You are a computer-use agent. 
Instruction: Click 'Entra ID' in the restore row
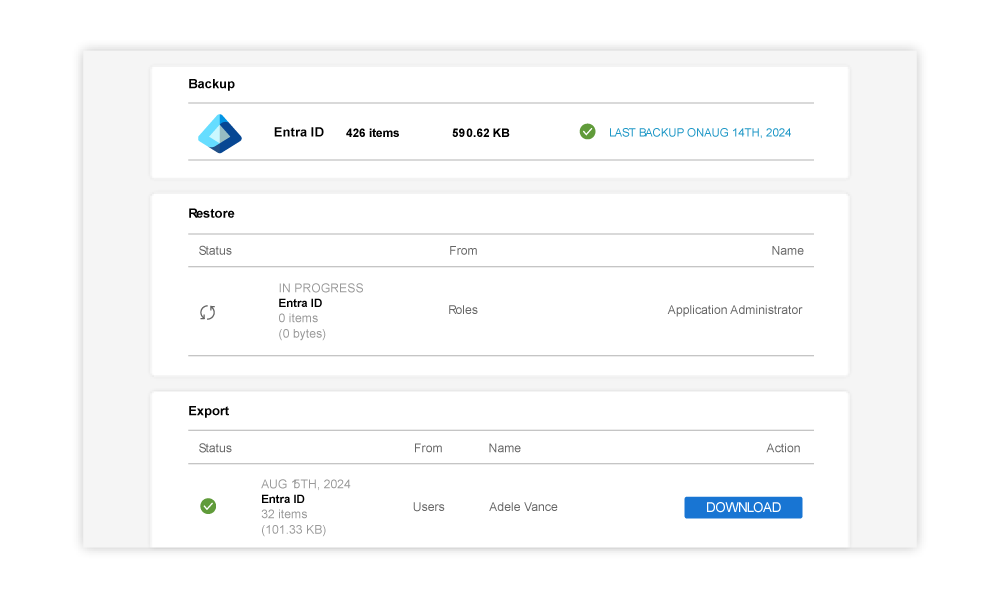300,303
